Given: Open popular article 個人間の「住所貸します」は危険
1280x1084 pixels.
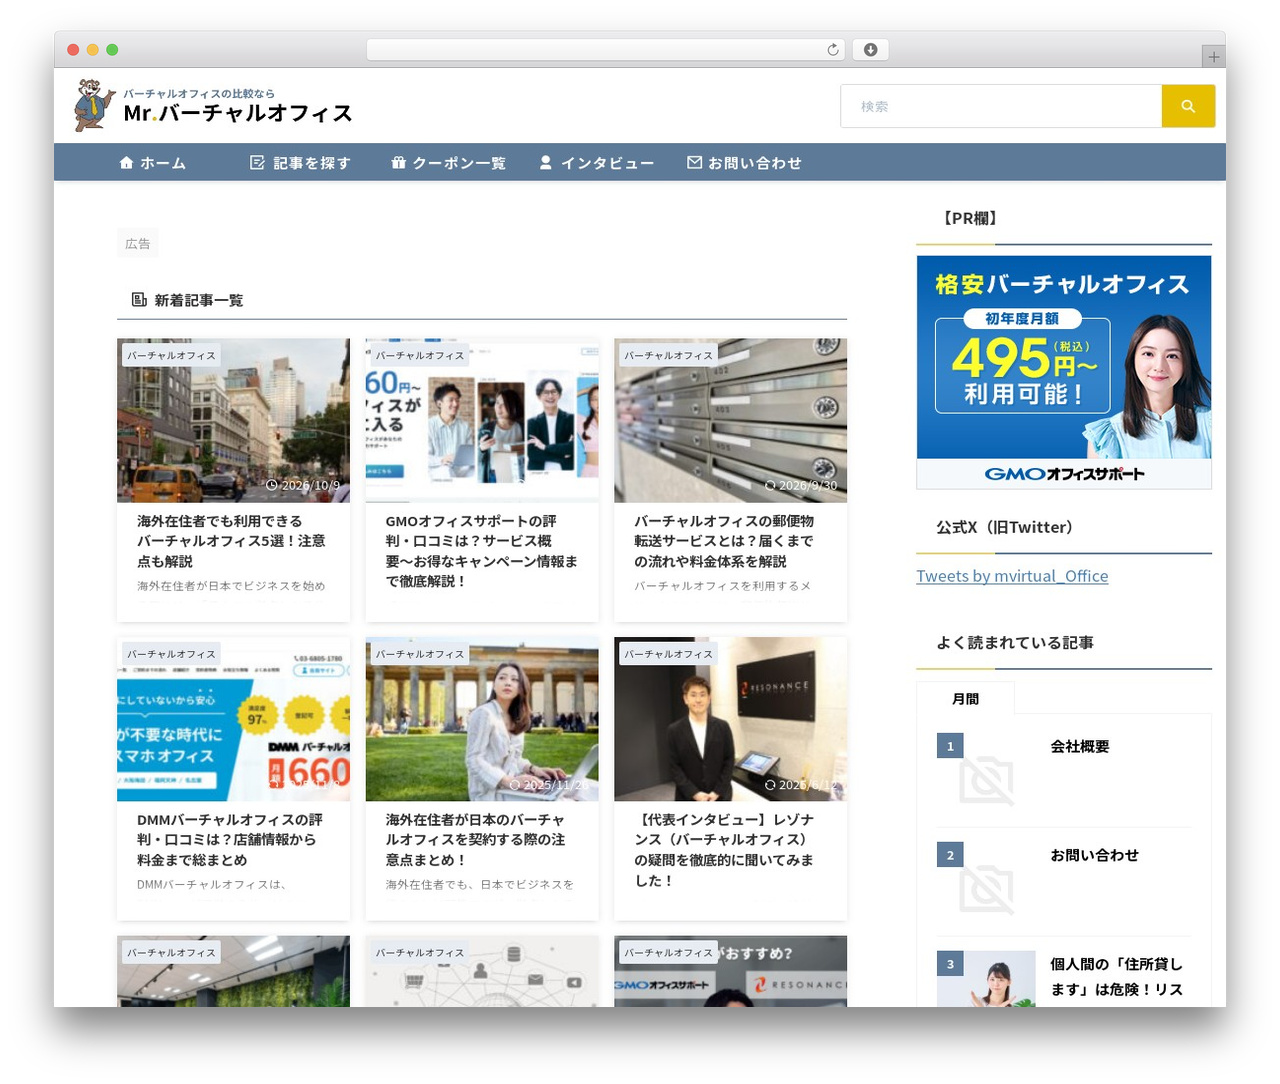Looking at the screenshot, I should [x=1116, y=976].
